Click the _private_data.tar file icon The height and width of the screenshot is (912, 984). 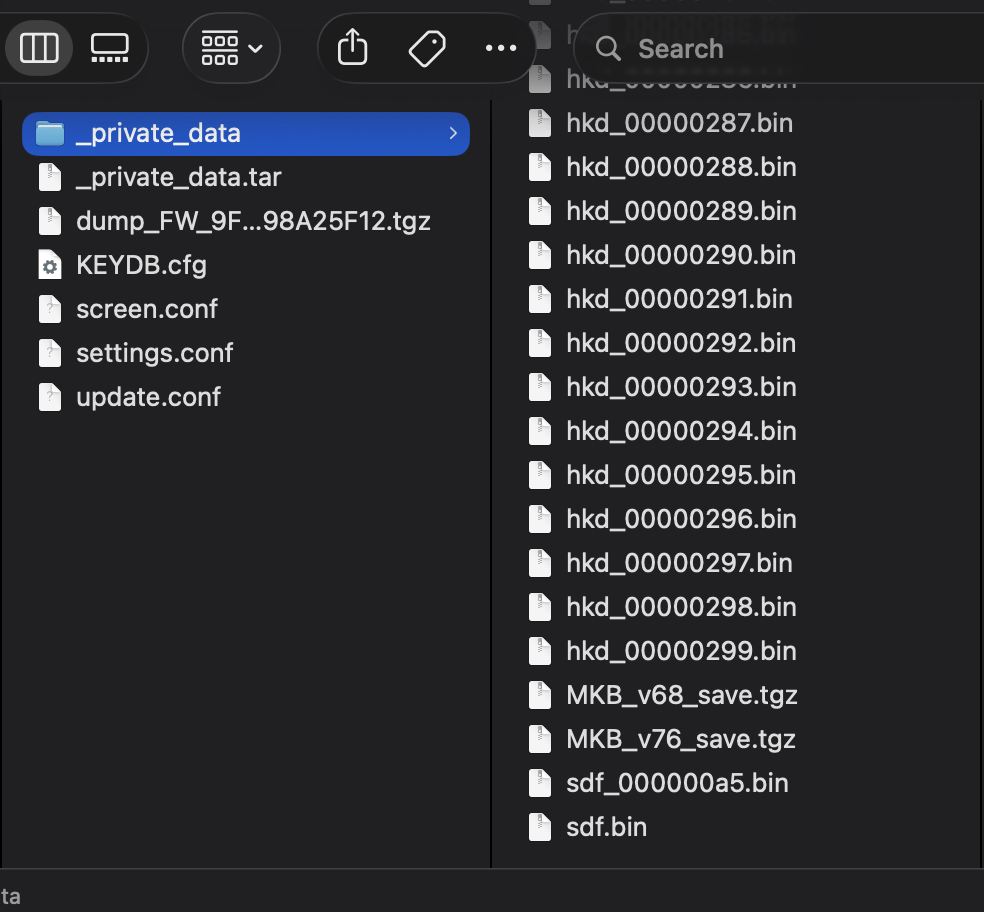click(50, 178)
